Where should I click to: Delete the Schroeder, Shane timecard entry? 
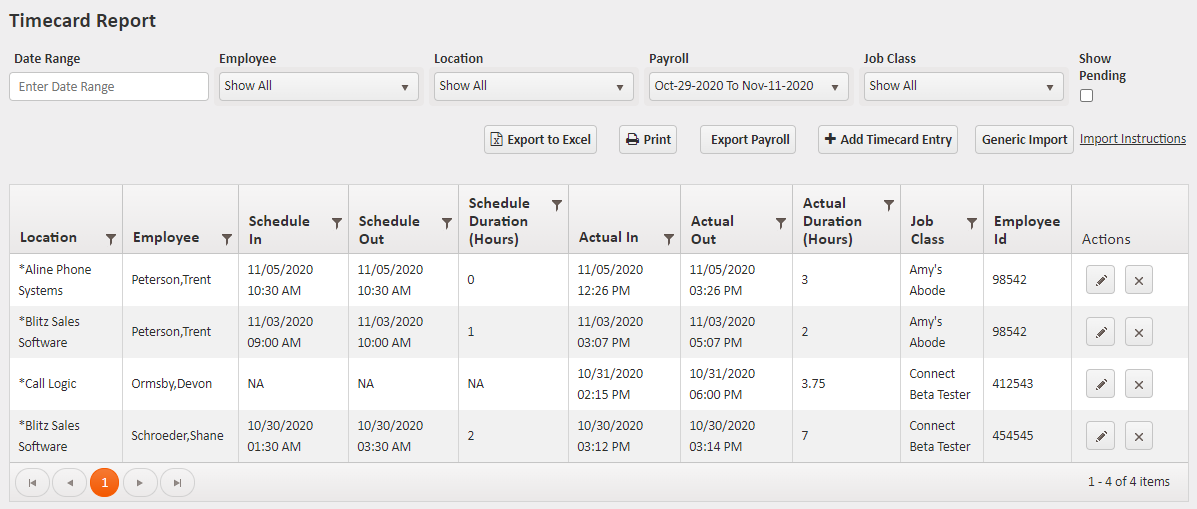1139,436
